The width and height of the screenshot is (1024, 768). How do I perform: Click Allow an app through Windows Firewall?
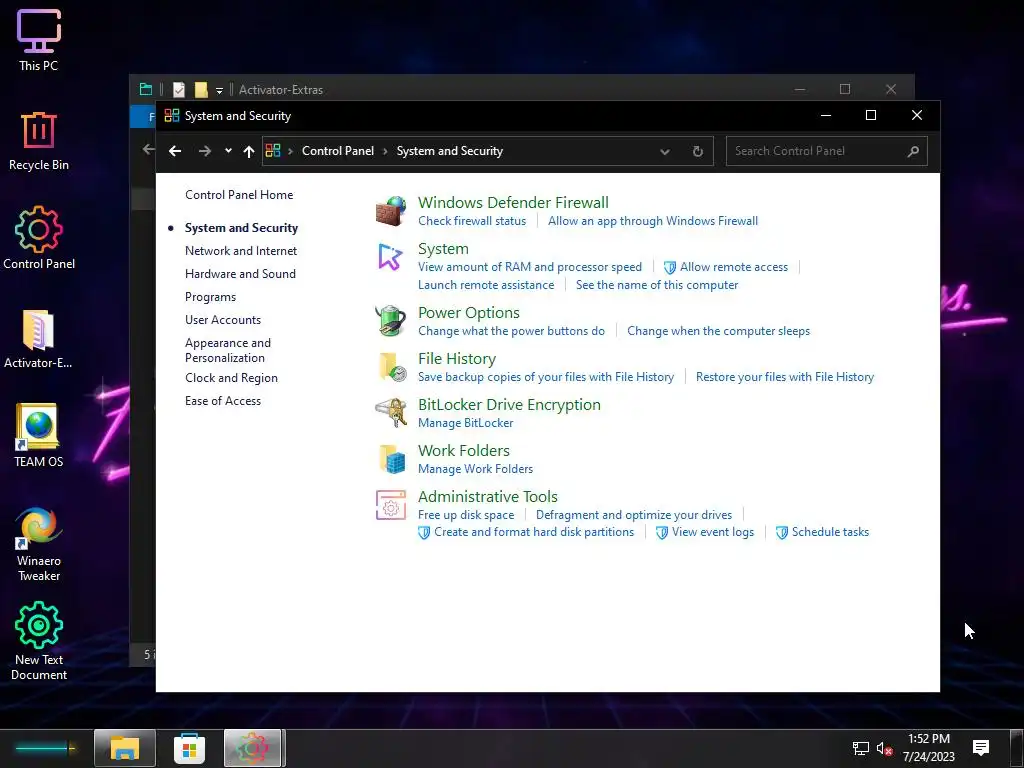[x=653, y=221]
